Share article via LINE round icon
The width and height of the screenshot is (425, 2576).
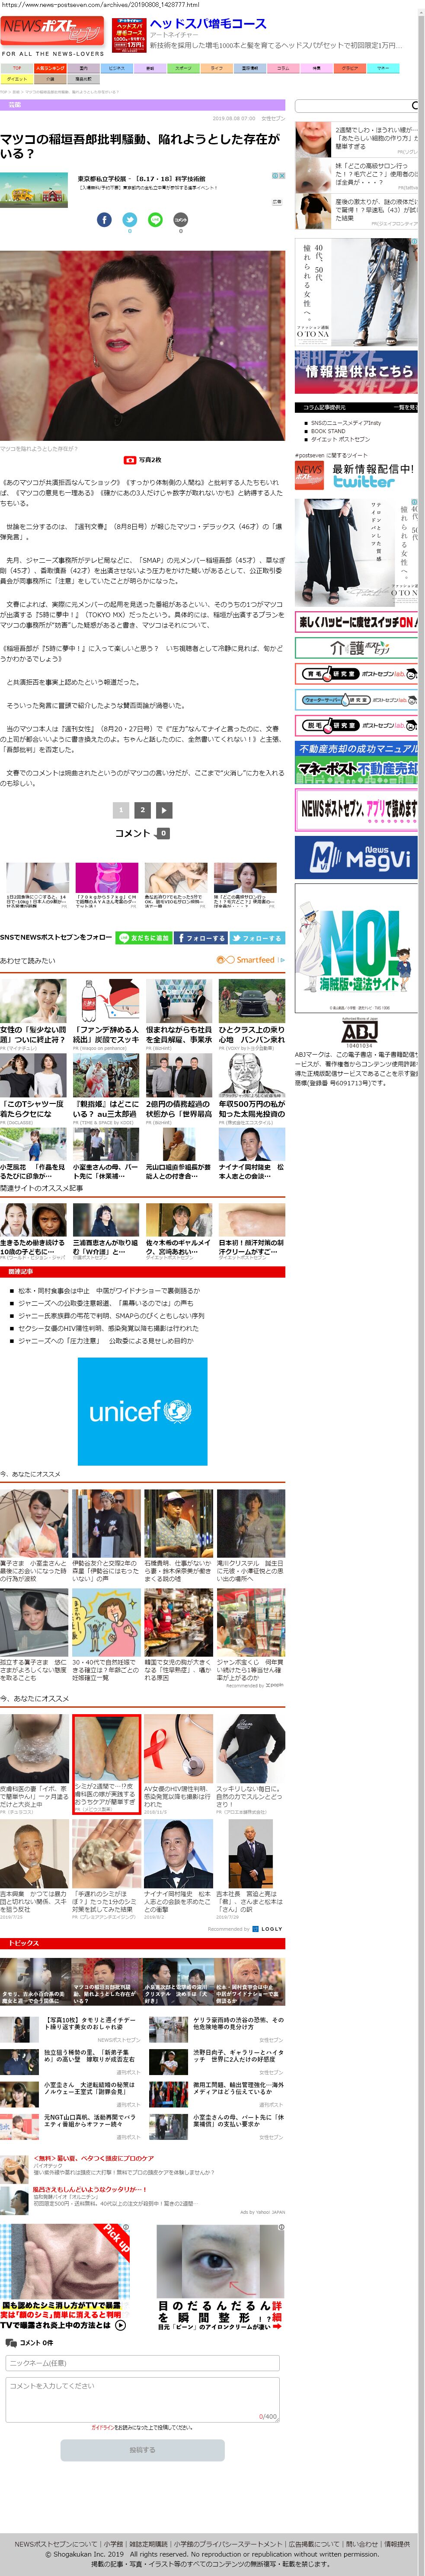coord(155,219)
